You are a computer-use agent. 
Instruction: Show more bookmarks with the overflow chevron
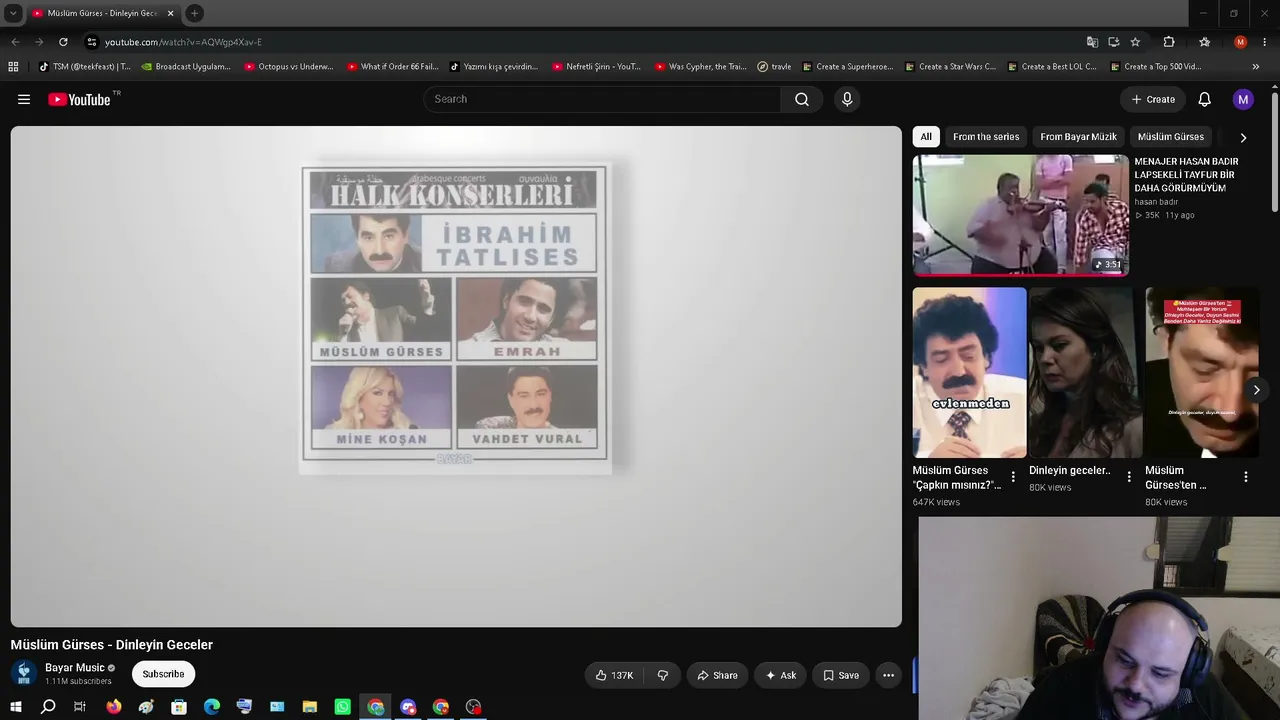[x=1256, y=67]
